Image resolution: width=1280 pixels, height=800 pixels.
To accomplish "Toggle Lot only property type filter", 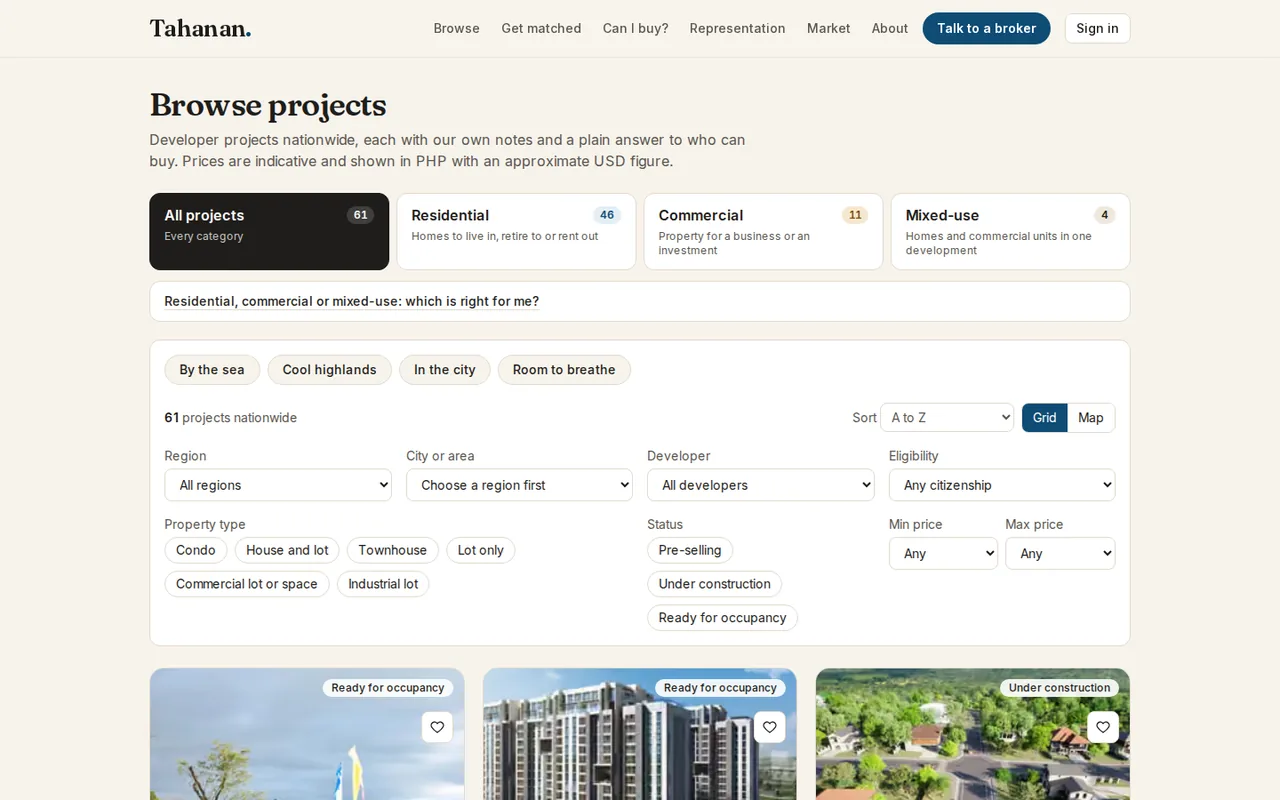I will tap(481, 550).
